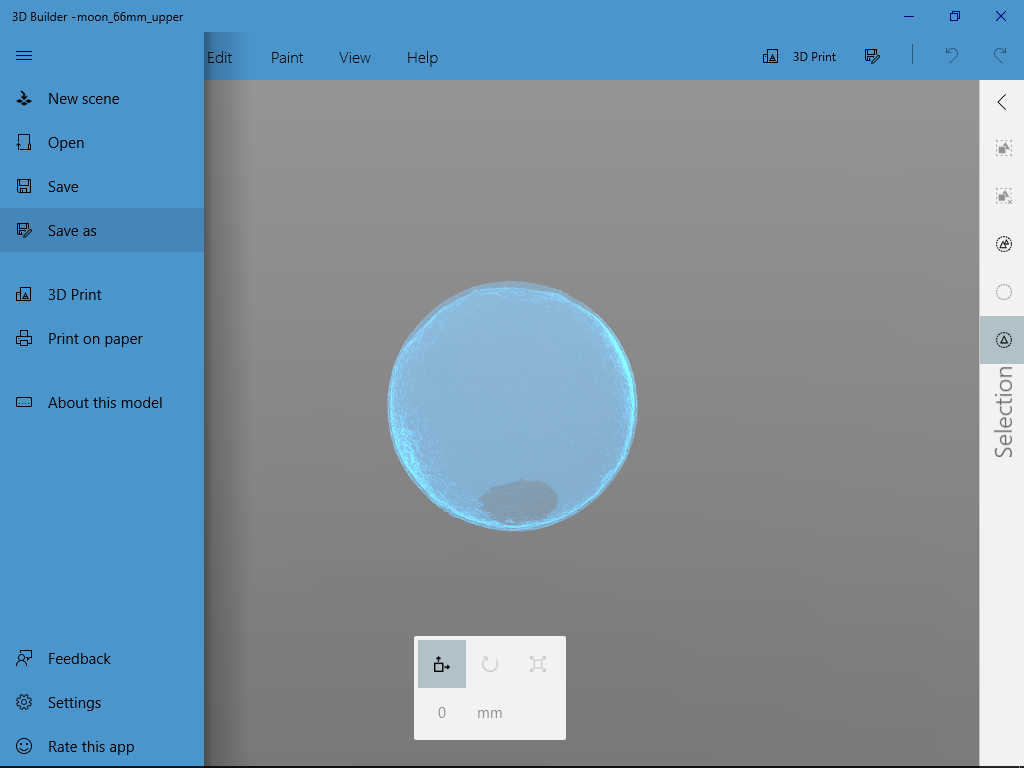Image resolution: width=1024 pixels, height=768 pixels.
Task: Toggle the circle selection mode icon
Action: point(1003,291)
